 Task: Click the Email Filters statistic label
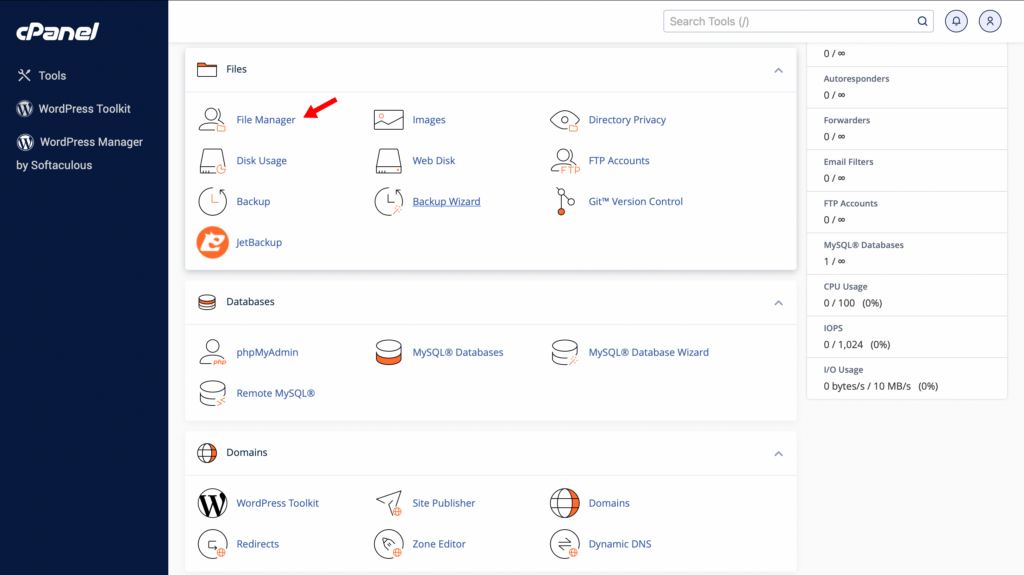848,162
